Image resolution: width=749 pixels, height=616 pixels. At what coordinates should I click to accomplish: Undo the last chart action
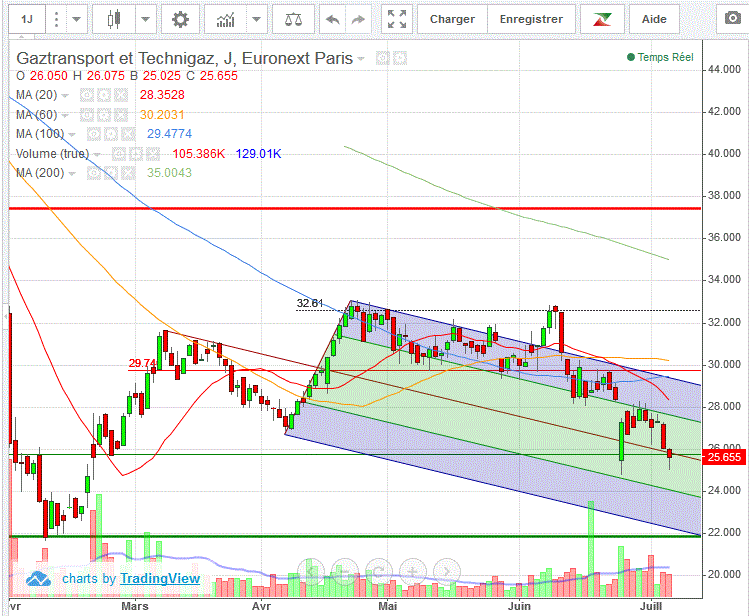332,20
